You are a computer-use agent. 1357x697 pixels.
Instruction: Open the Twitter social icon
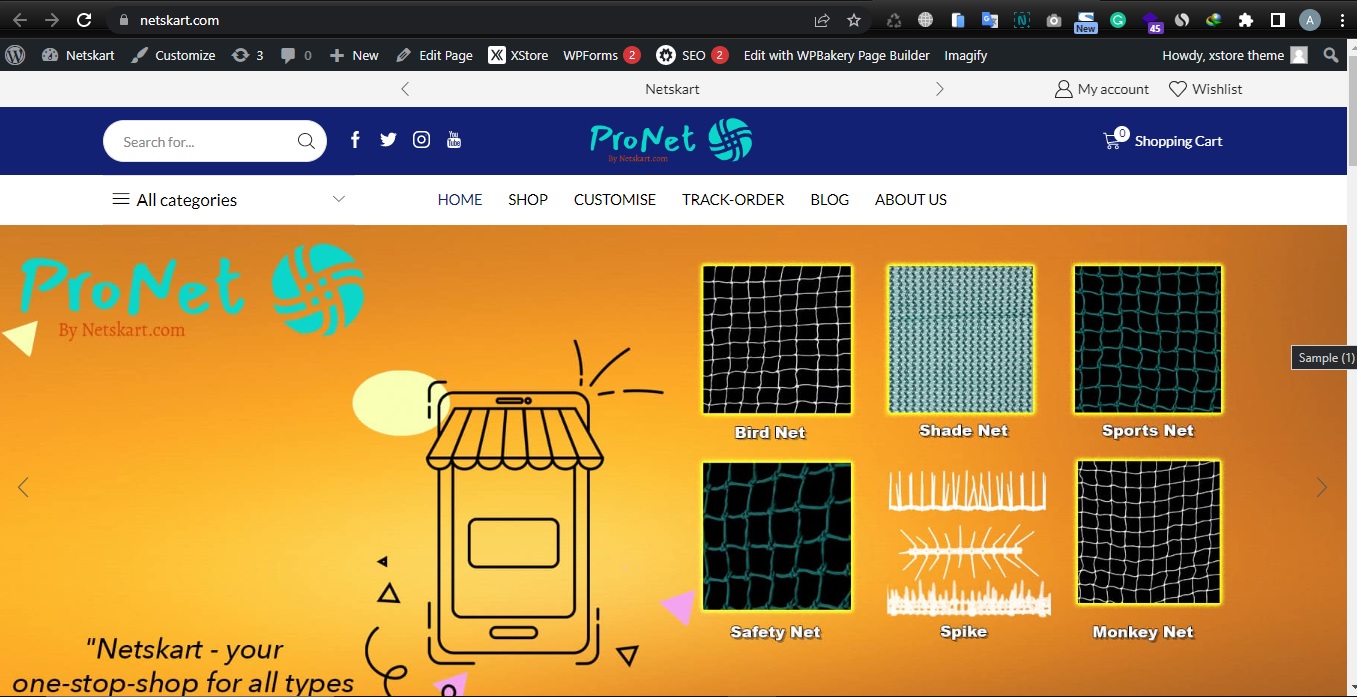click(388, 140)
